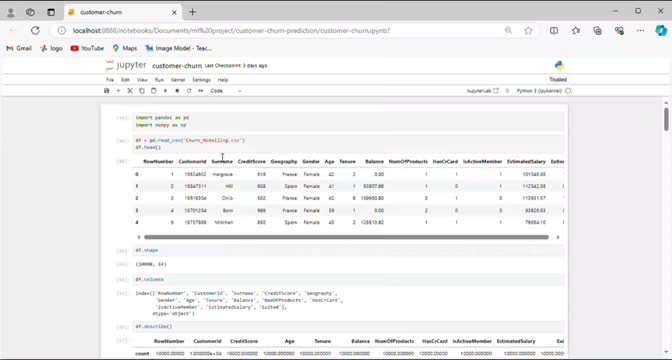Click the dataframe horizontal scrollbar
This screenshot has width=672, height=360.
pos(346,237)
